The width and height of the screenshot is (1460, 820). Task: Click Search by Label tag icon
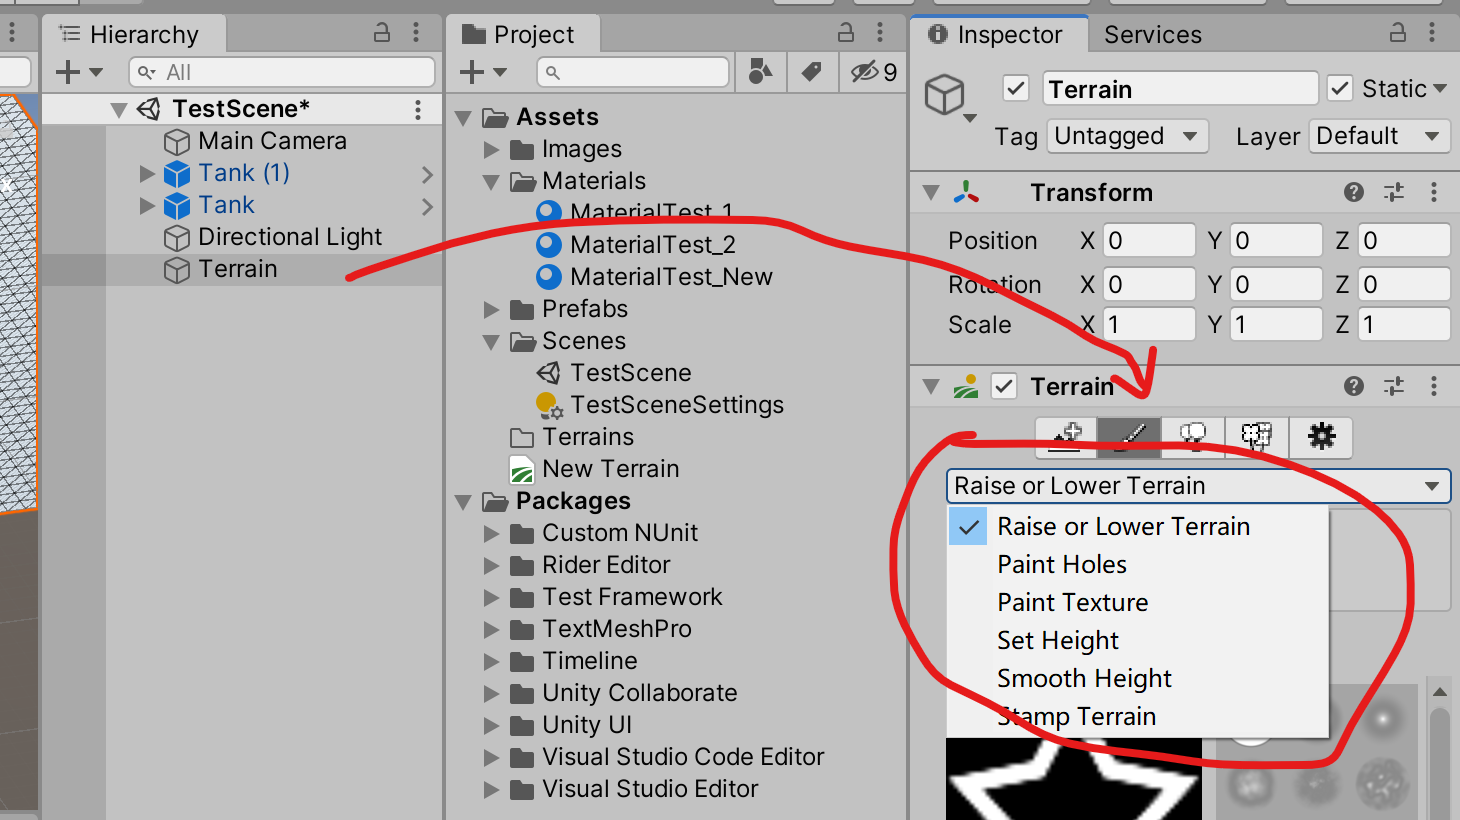point(811,72)
